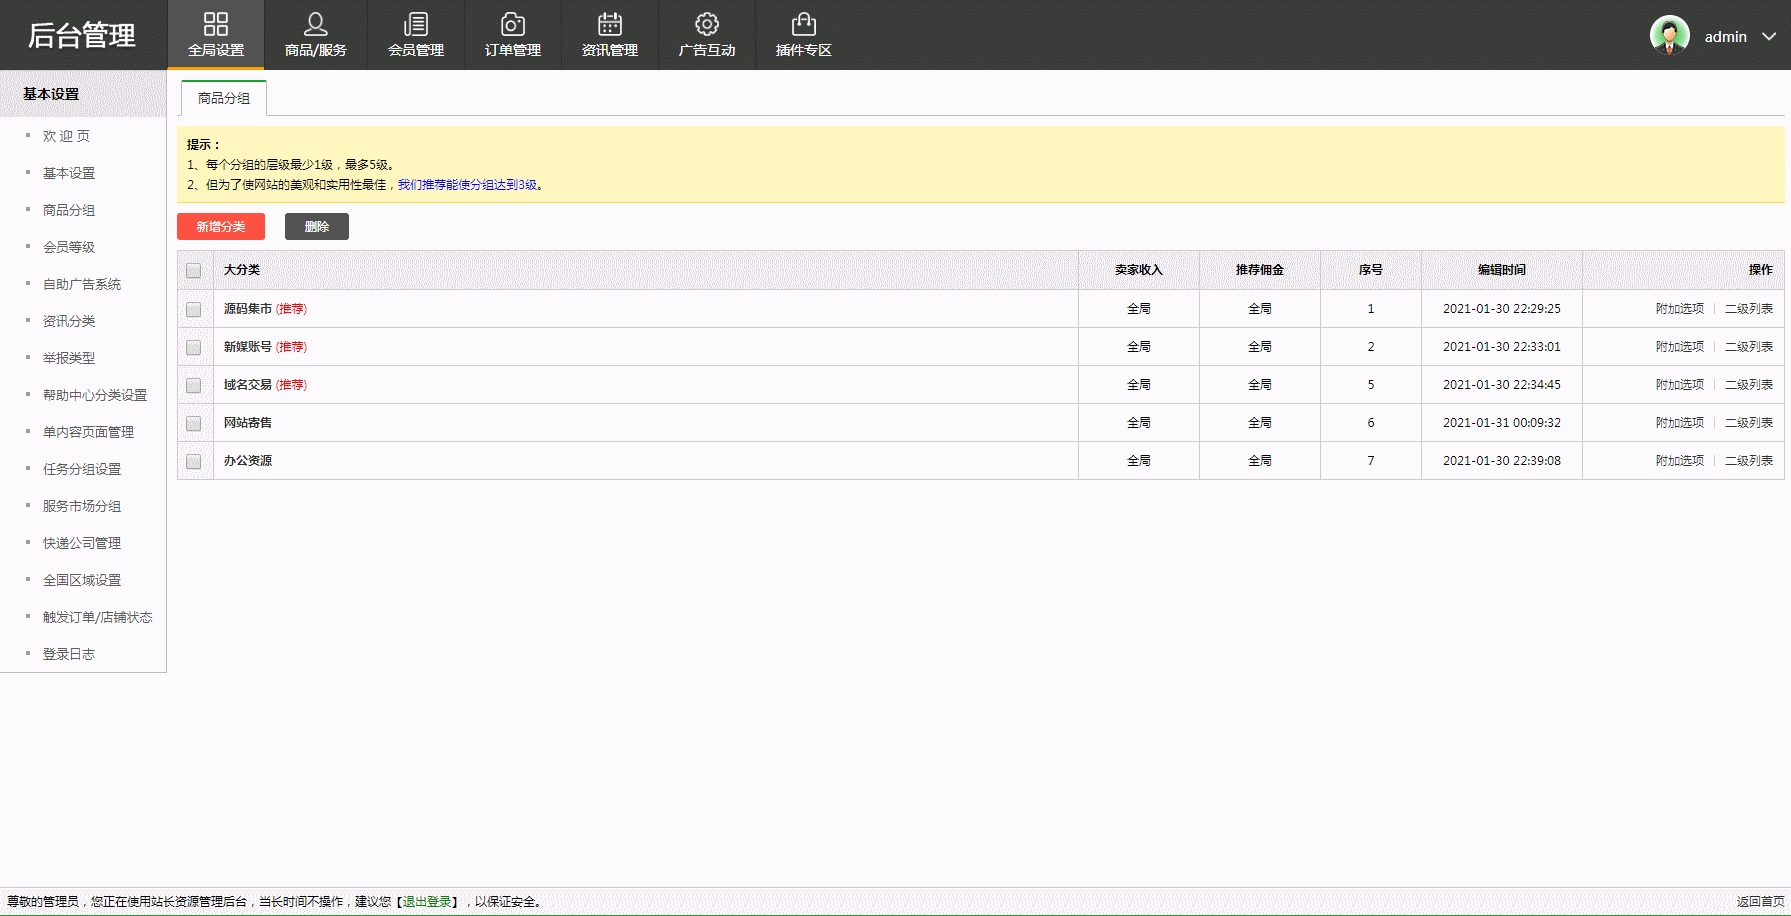Screen dimensions: 1791x916
Task: Open 登录日志 in the sidebar
Action: 69,654
